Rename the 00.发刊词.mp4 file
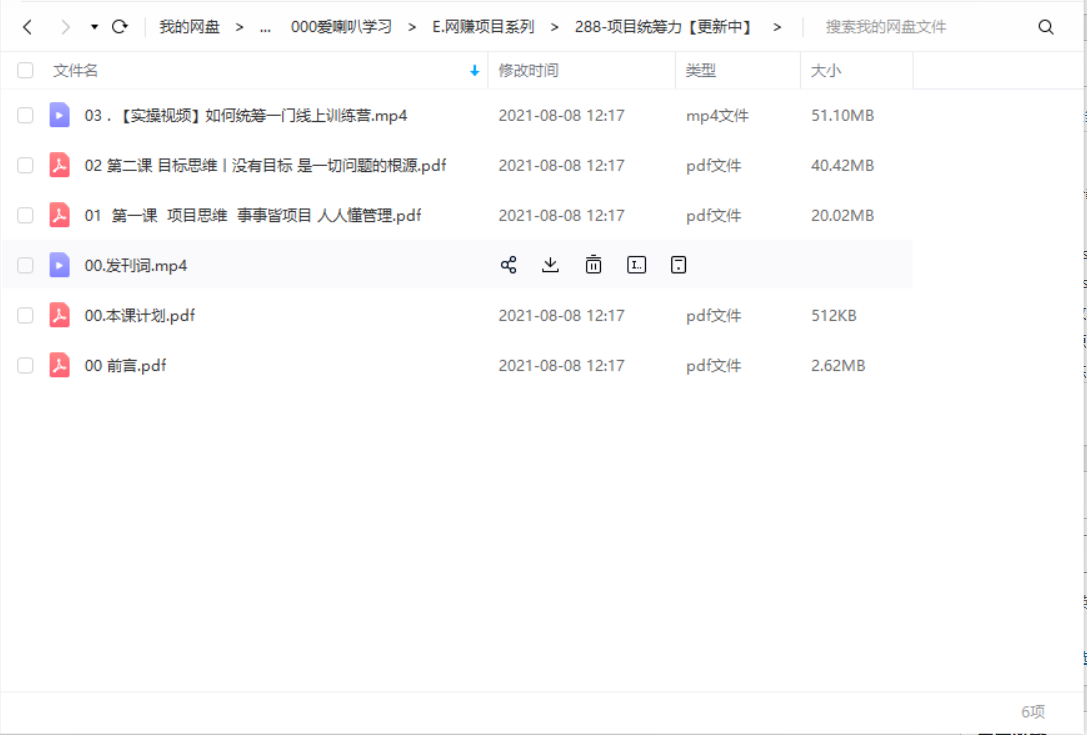The width and height of the screenshot is (1087, 735). click(636, 265)
